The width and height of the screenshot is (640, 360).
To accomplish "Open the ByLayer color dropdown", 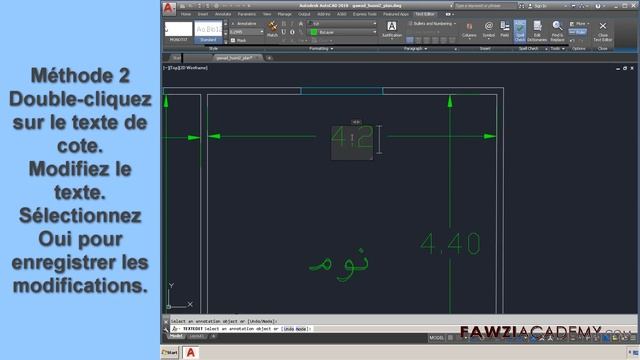I will [x=374, y=32].
